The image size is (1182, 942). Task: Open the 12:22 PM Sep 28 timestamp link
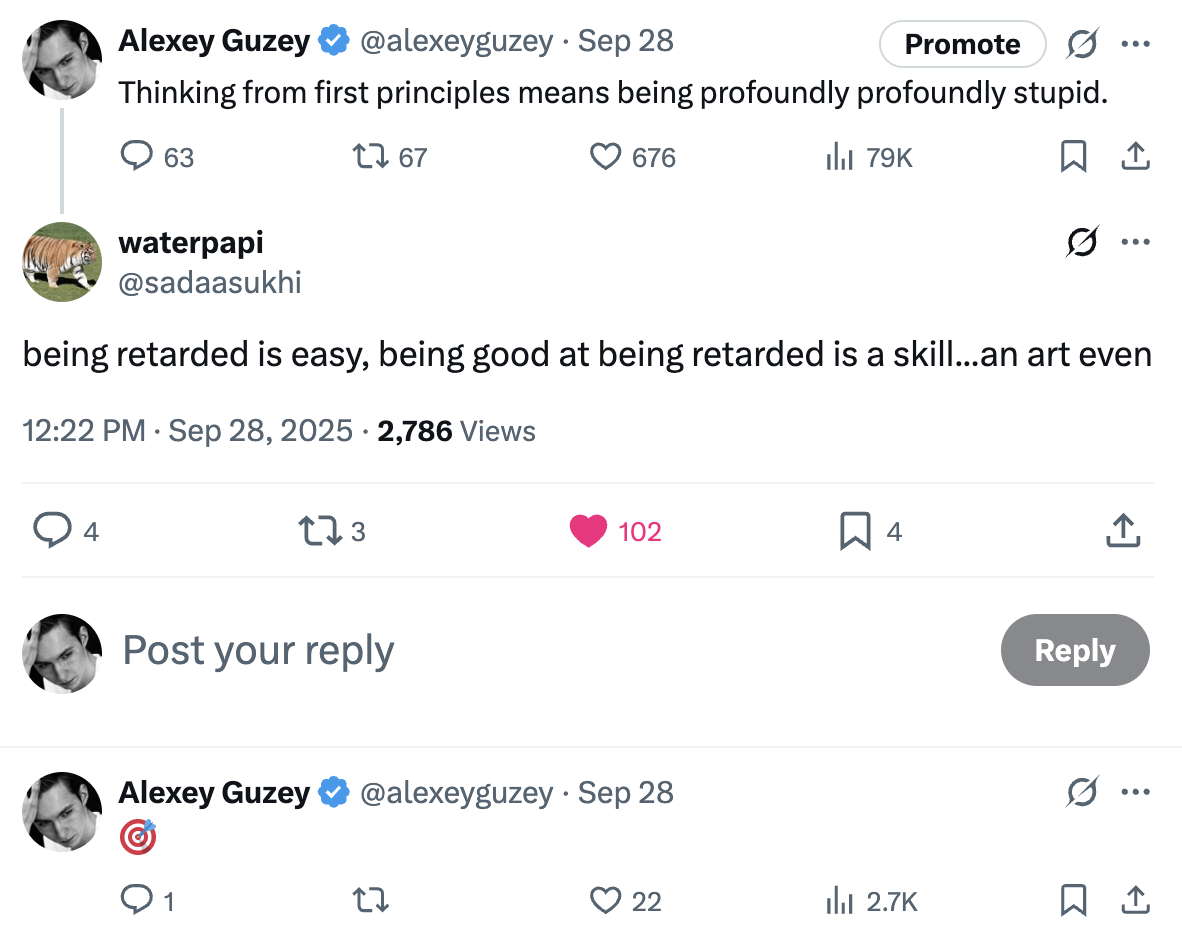[x=188, y=431]
